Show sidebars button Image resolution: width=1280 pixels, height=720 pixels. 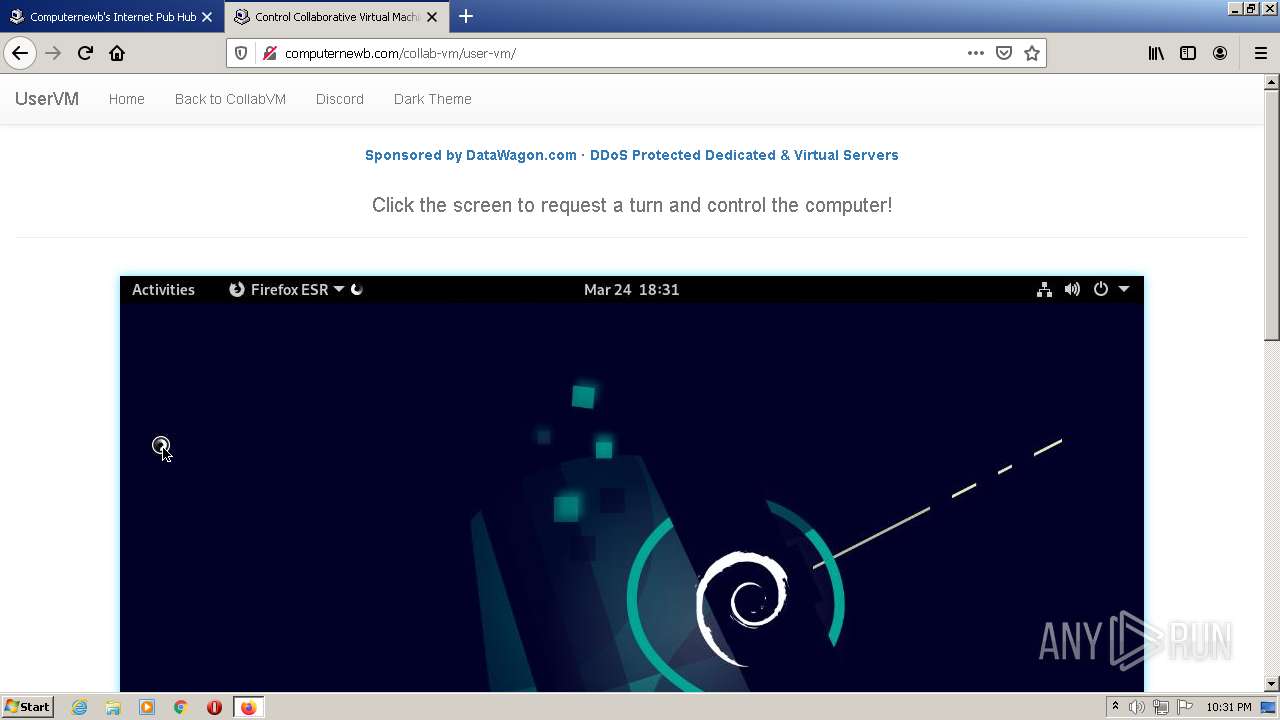click(1188, 53)
